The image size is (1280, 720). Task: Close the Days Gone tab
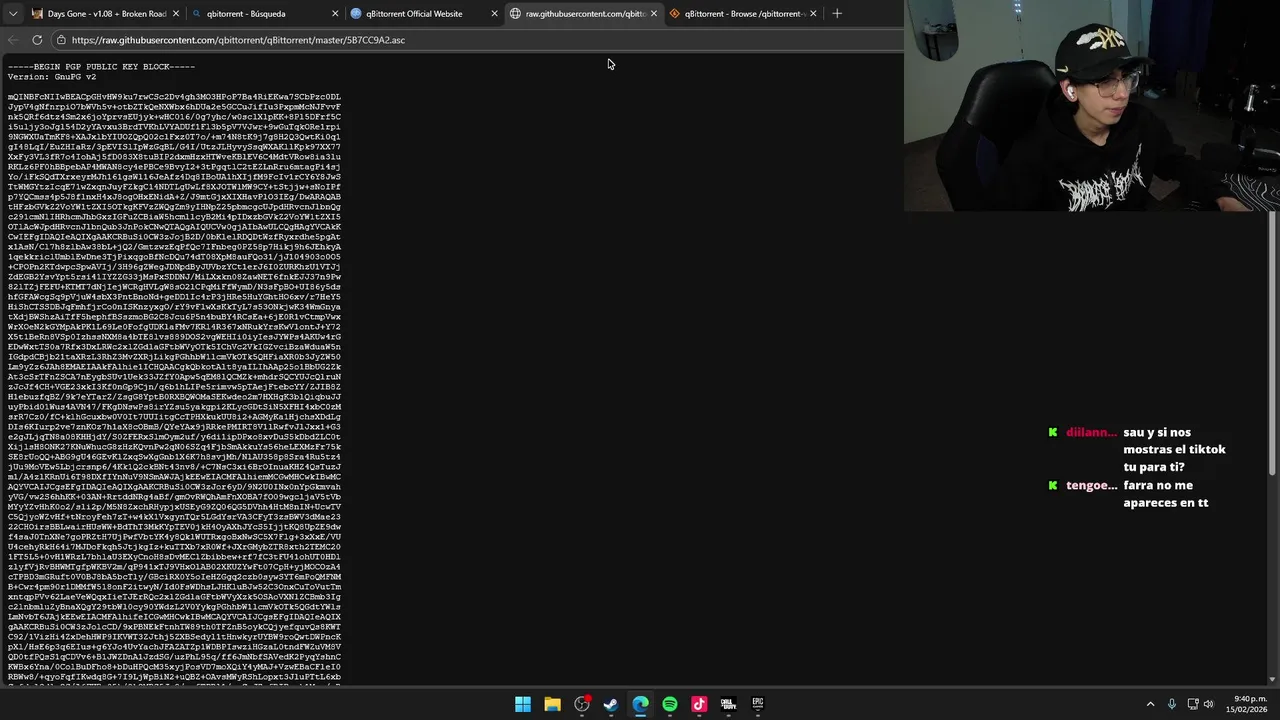(176, 14)
